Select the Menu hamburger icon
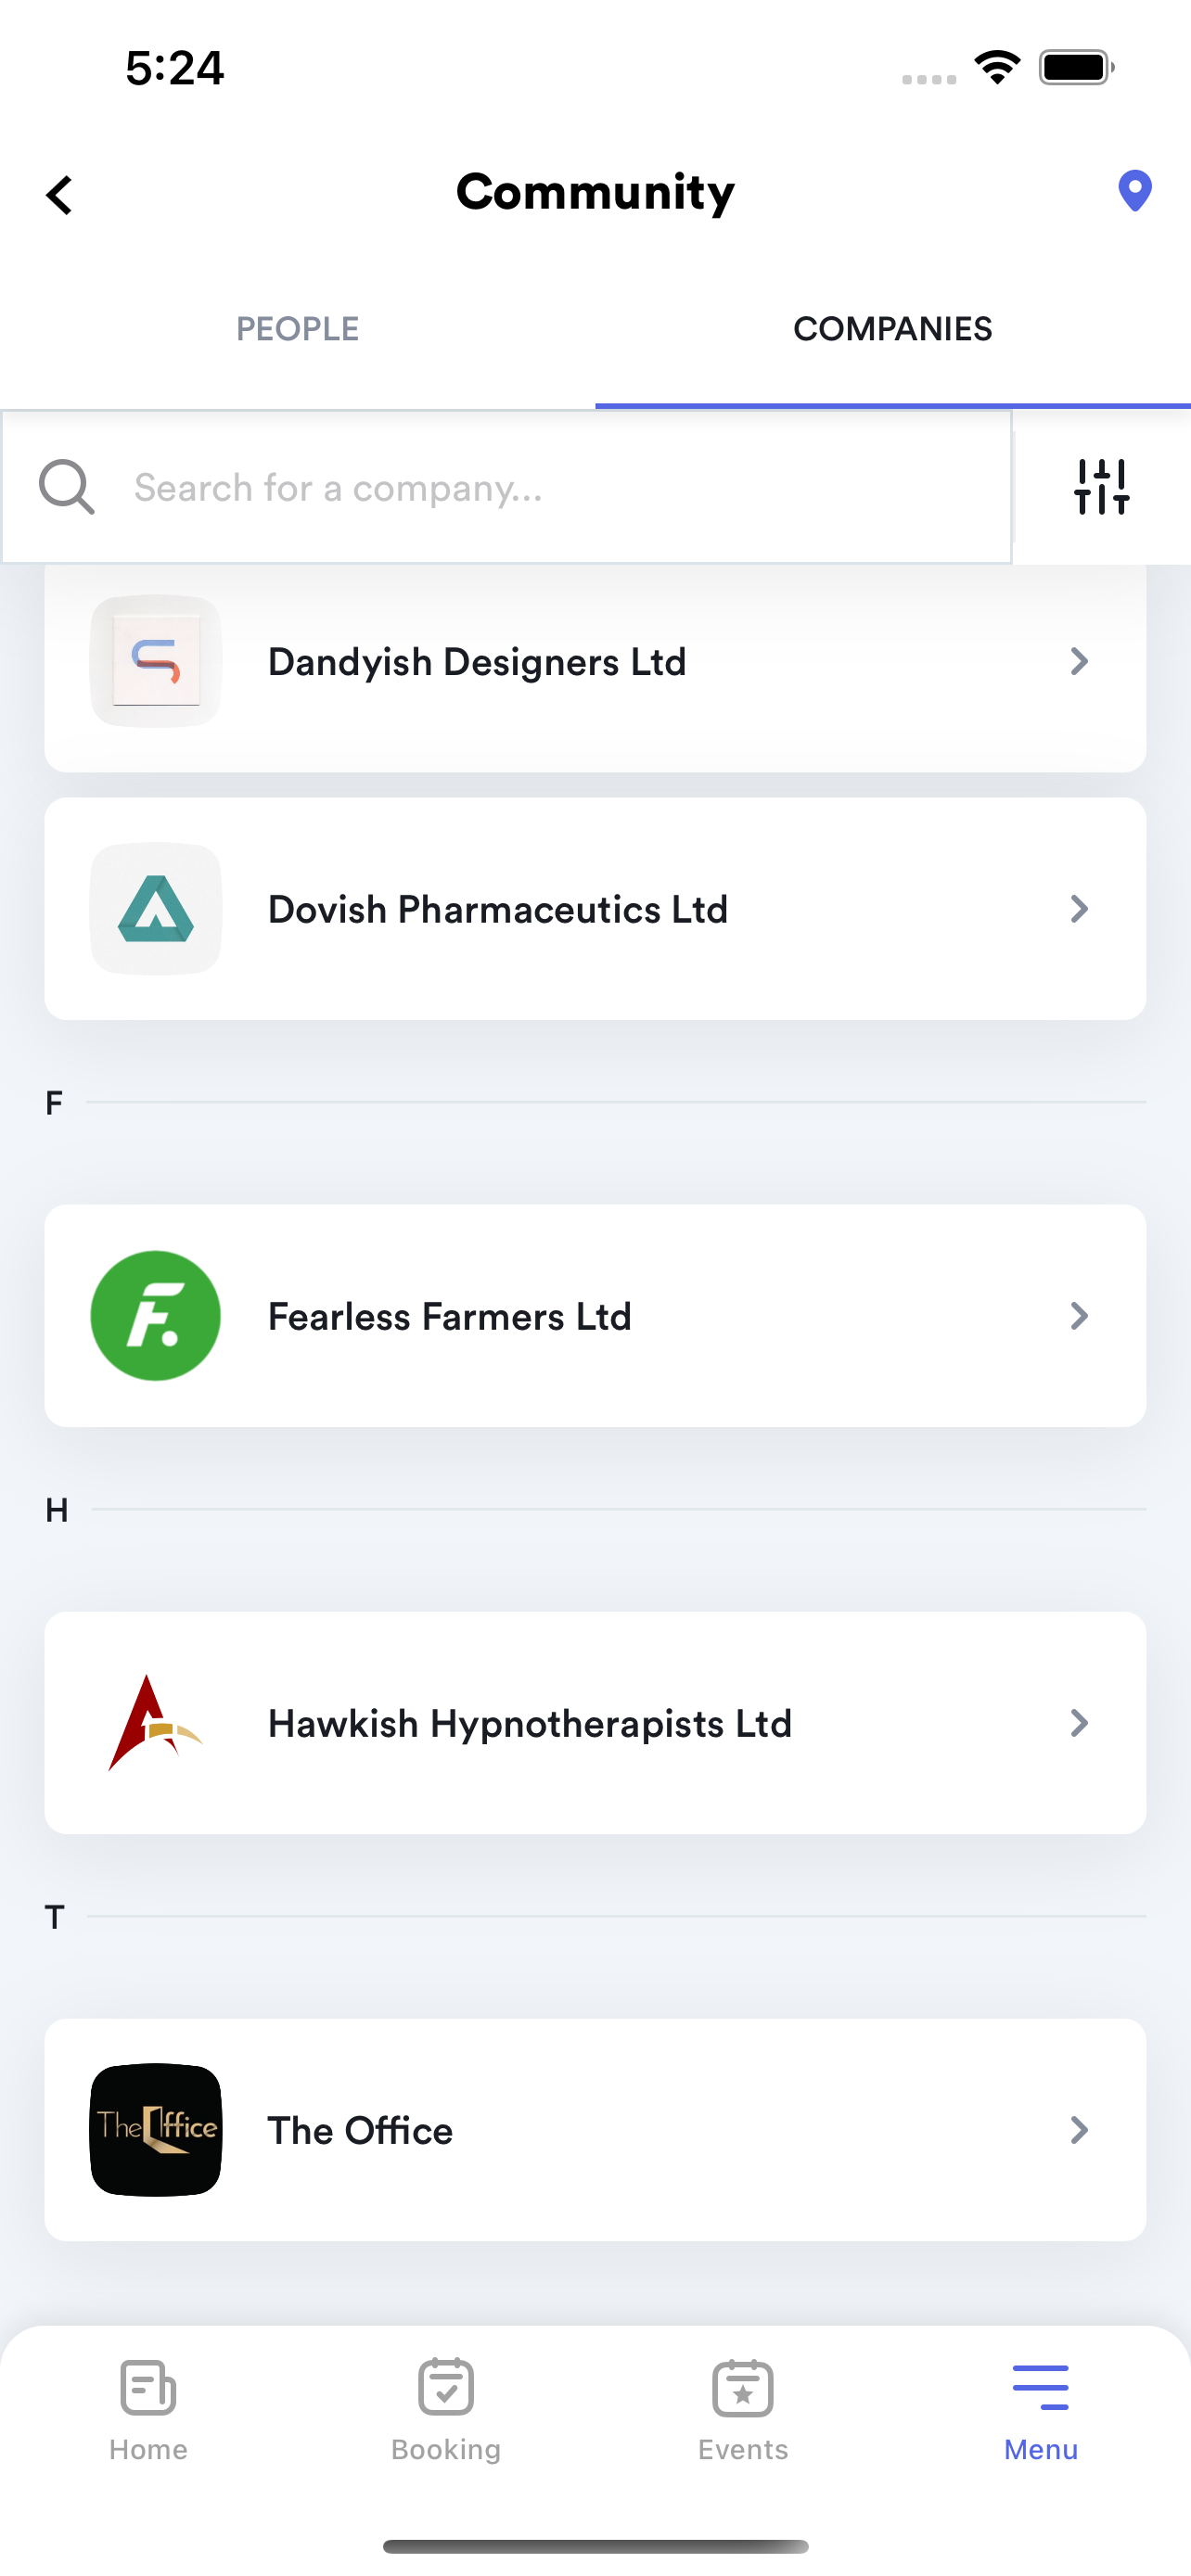 coord(1040,2387)
